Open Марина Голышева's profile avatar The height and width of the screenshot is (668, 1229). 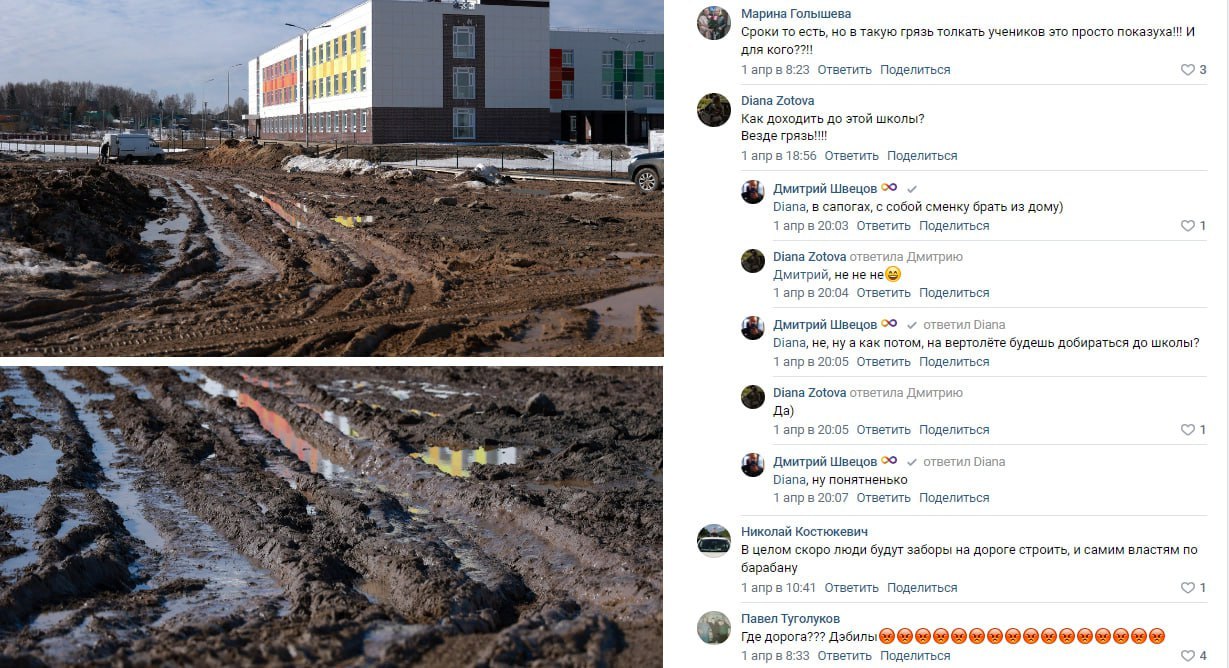714,23
